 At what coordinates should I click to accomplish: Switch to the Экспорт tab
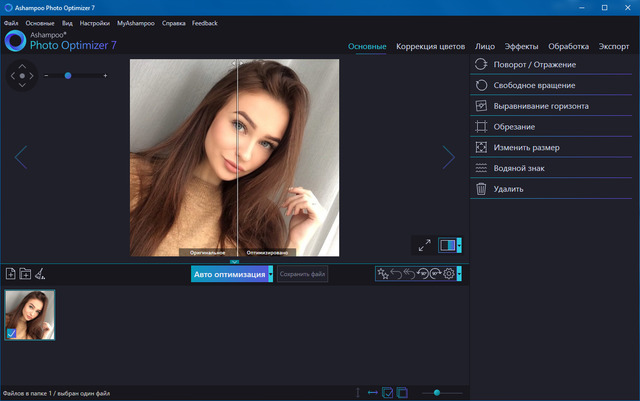613,46
